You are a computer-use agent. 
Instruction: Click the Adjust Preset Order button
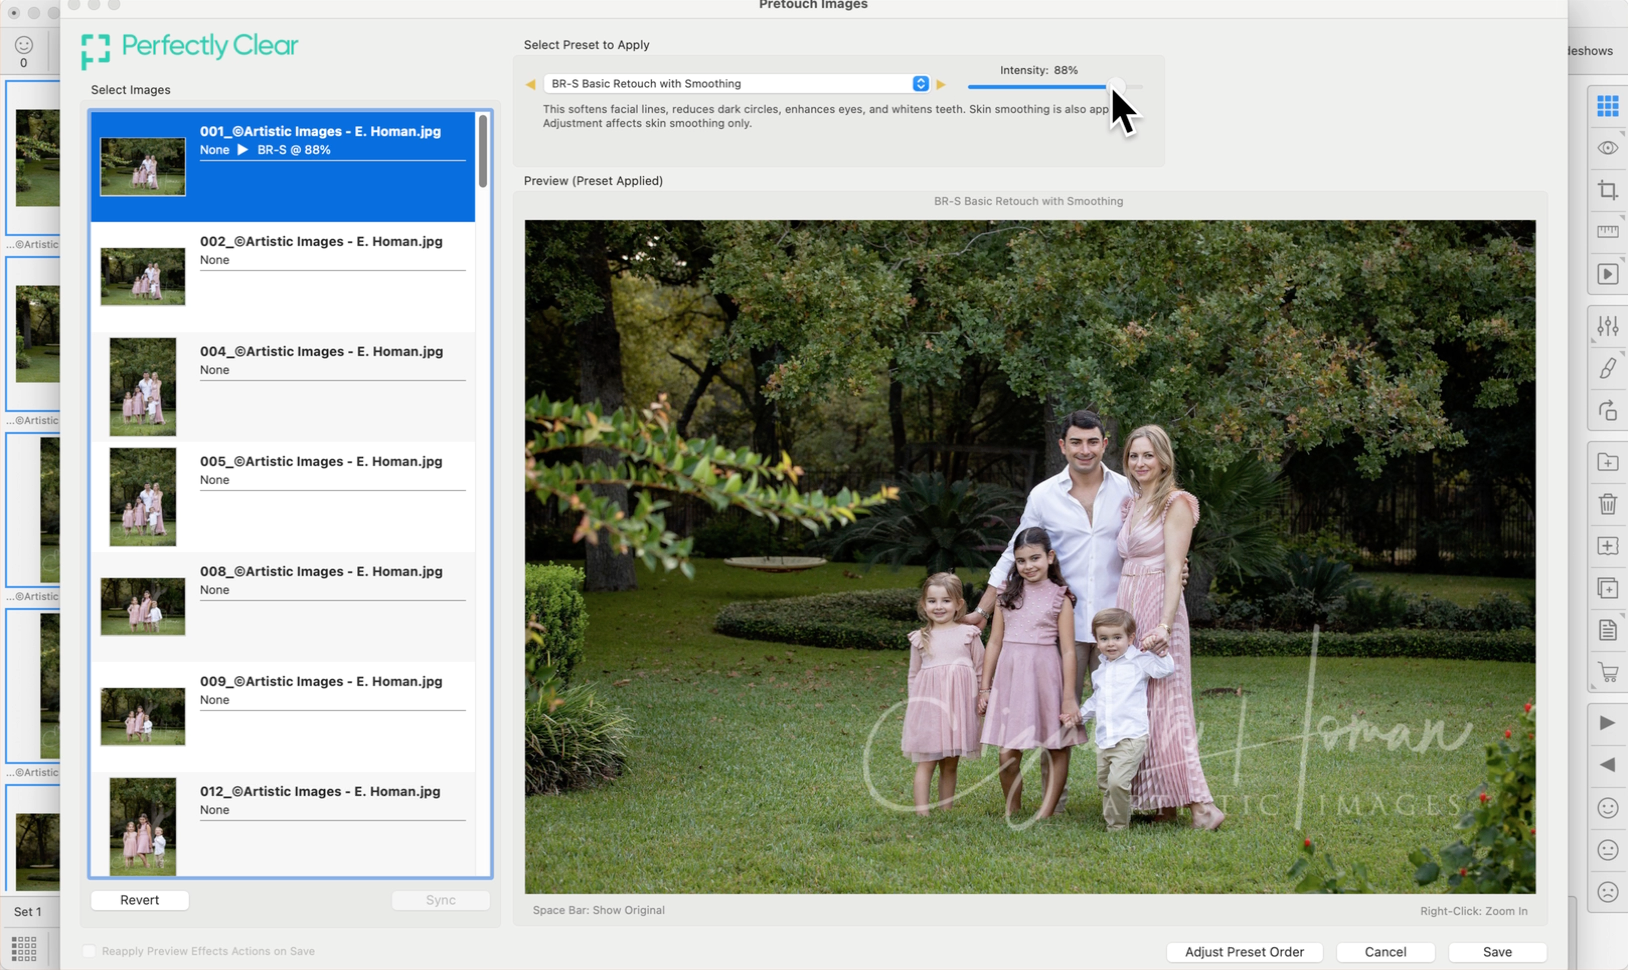(x=1244, y=952)
